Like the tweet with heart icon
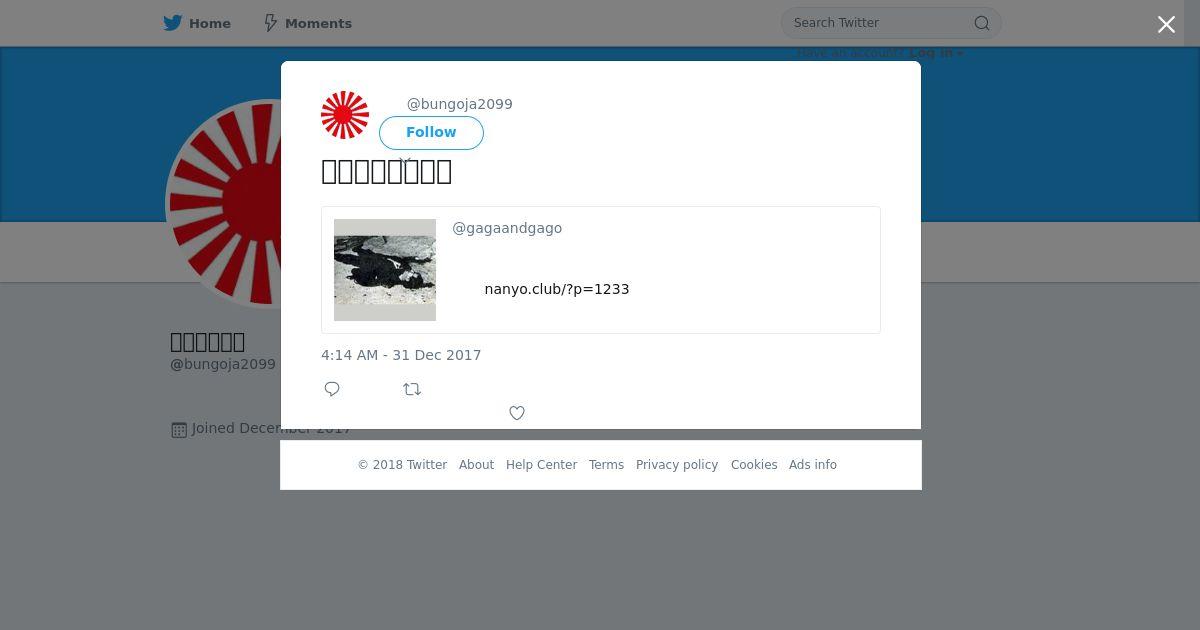This screenshot has width=1200, height=630. click(x=517, y=413)
